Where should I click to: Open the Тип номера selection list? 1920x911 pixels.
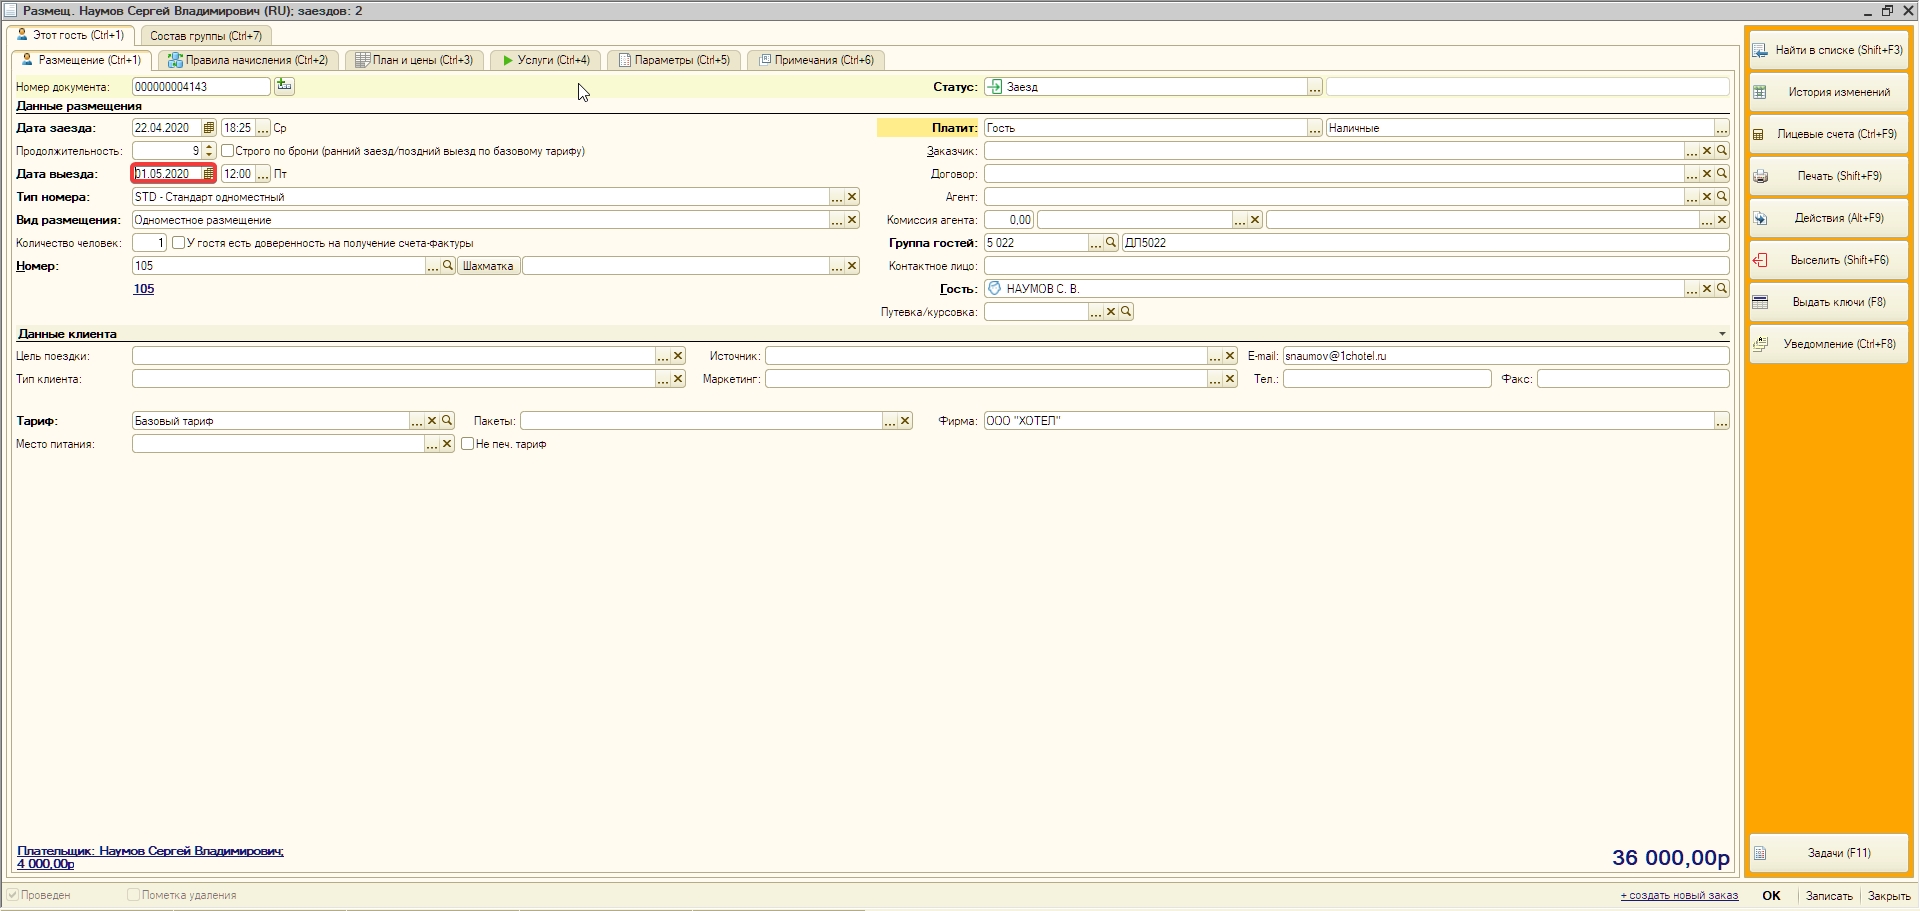pyautogui.click(x=837, y=197)
